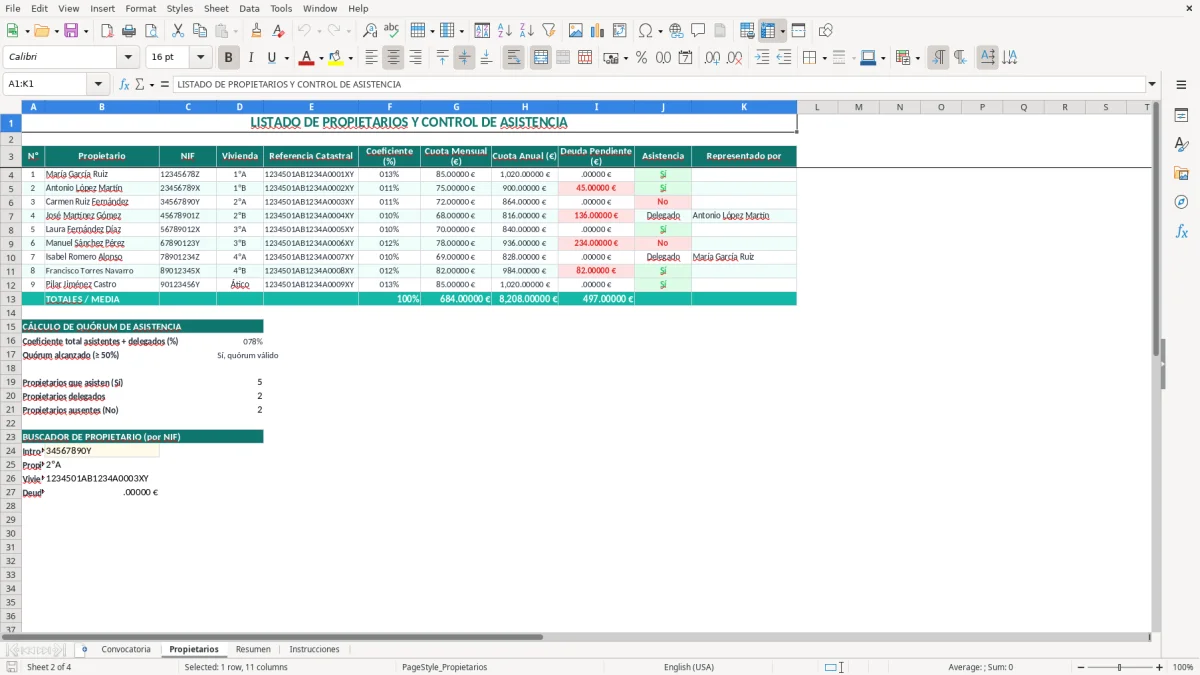Open the Font Name dropdown list
Screen dimensions: 1200x675
129,57
